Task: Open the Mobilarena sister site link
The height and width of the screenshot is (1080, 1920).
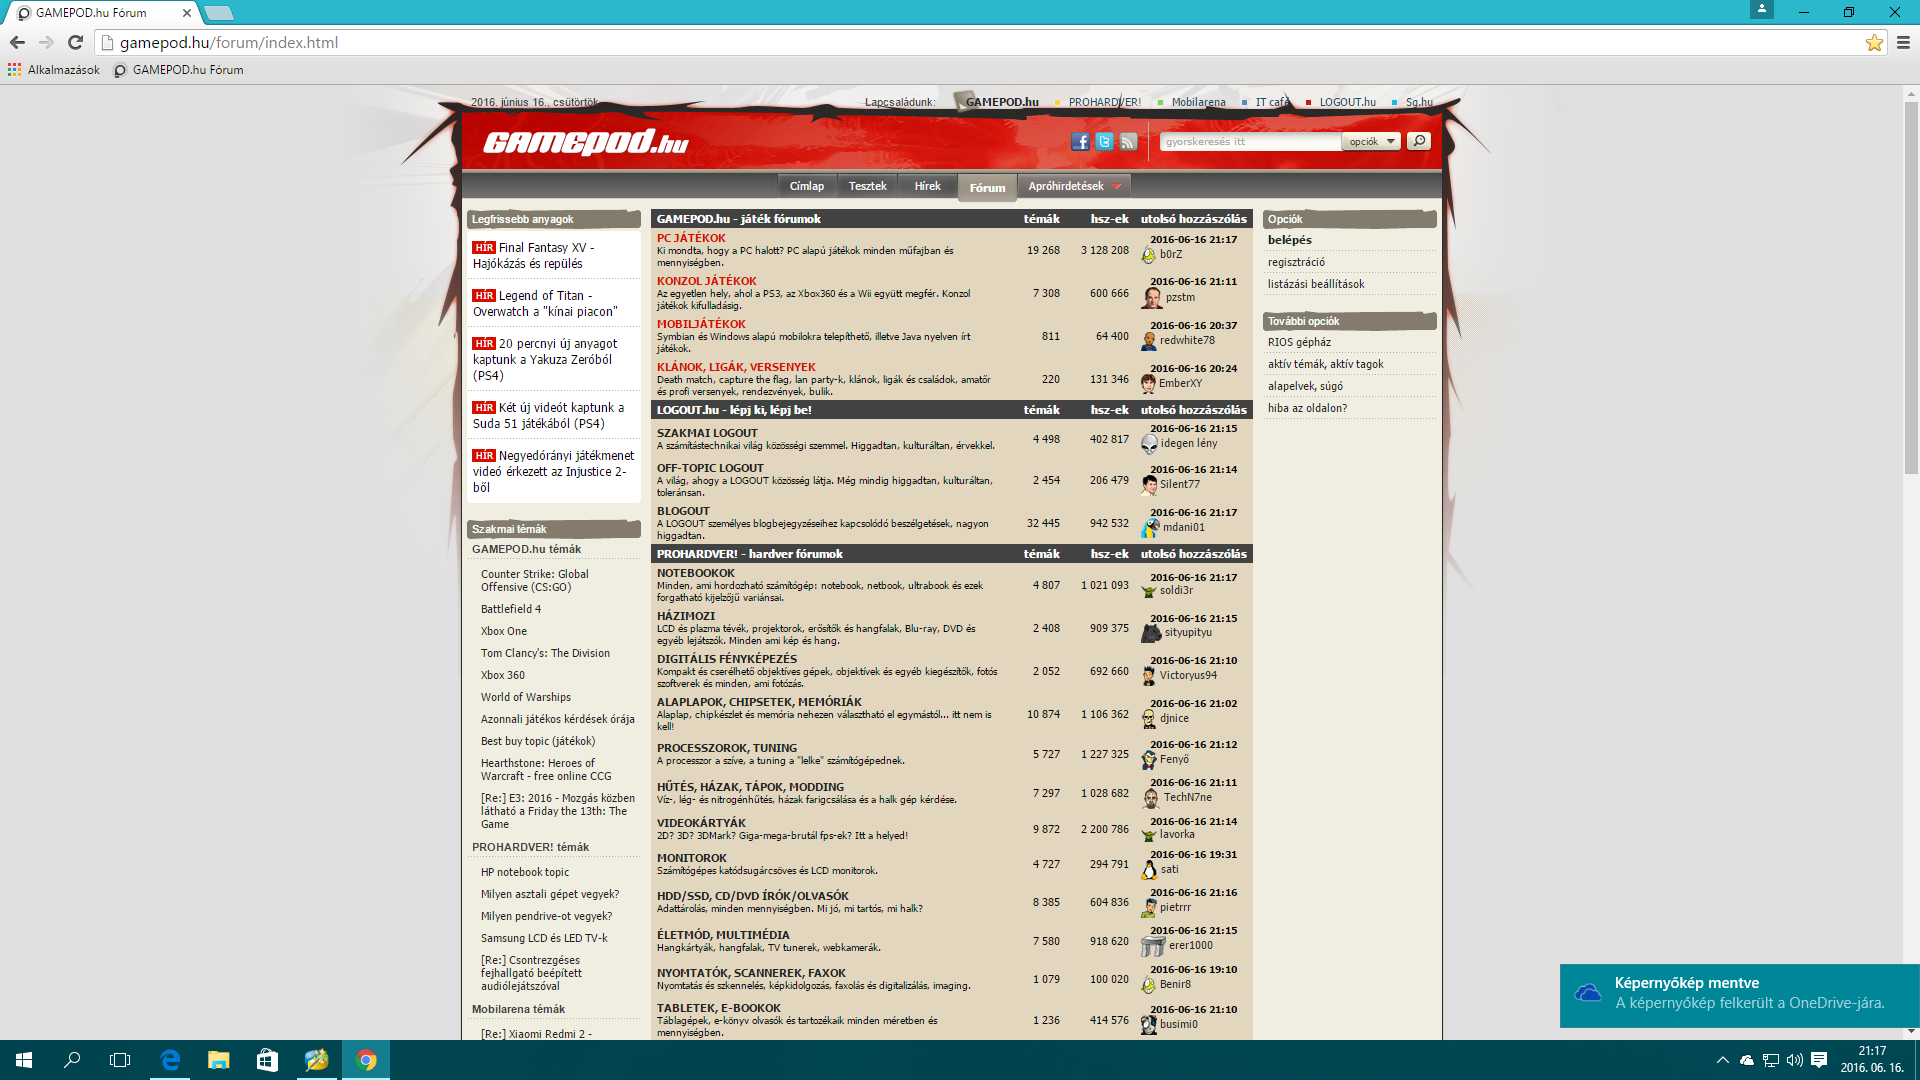Action: pyautogui.click(x=1198, y=102)
